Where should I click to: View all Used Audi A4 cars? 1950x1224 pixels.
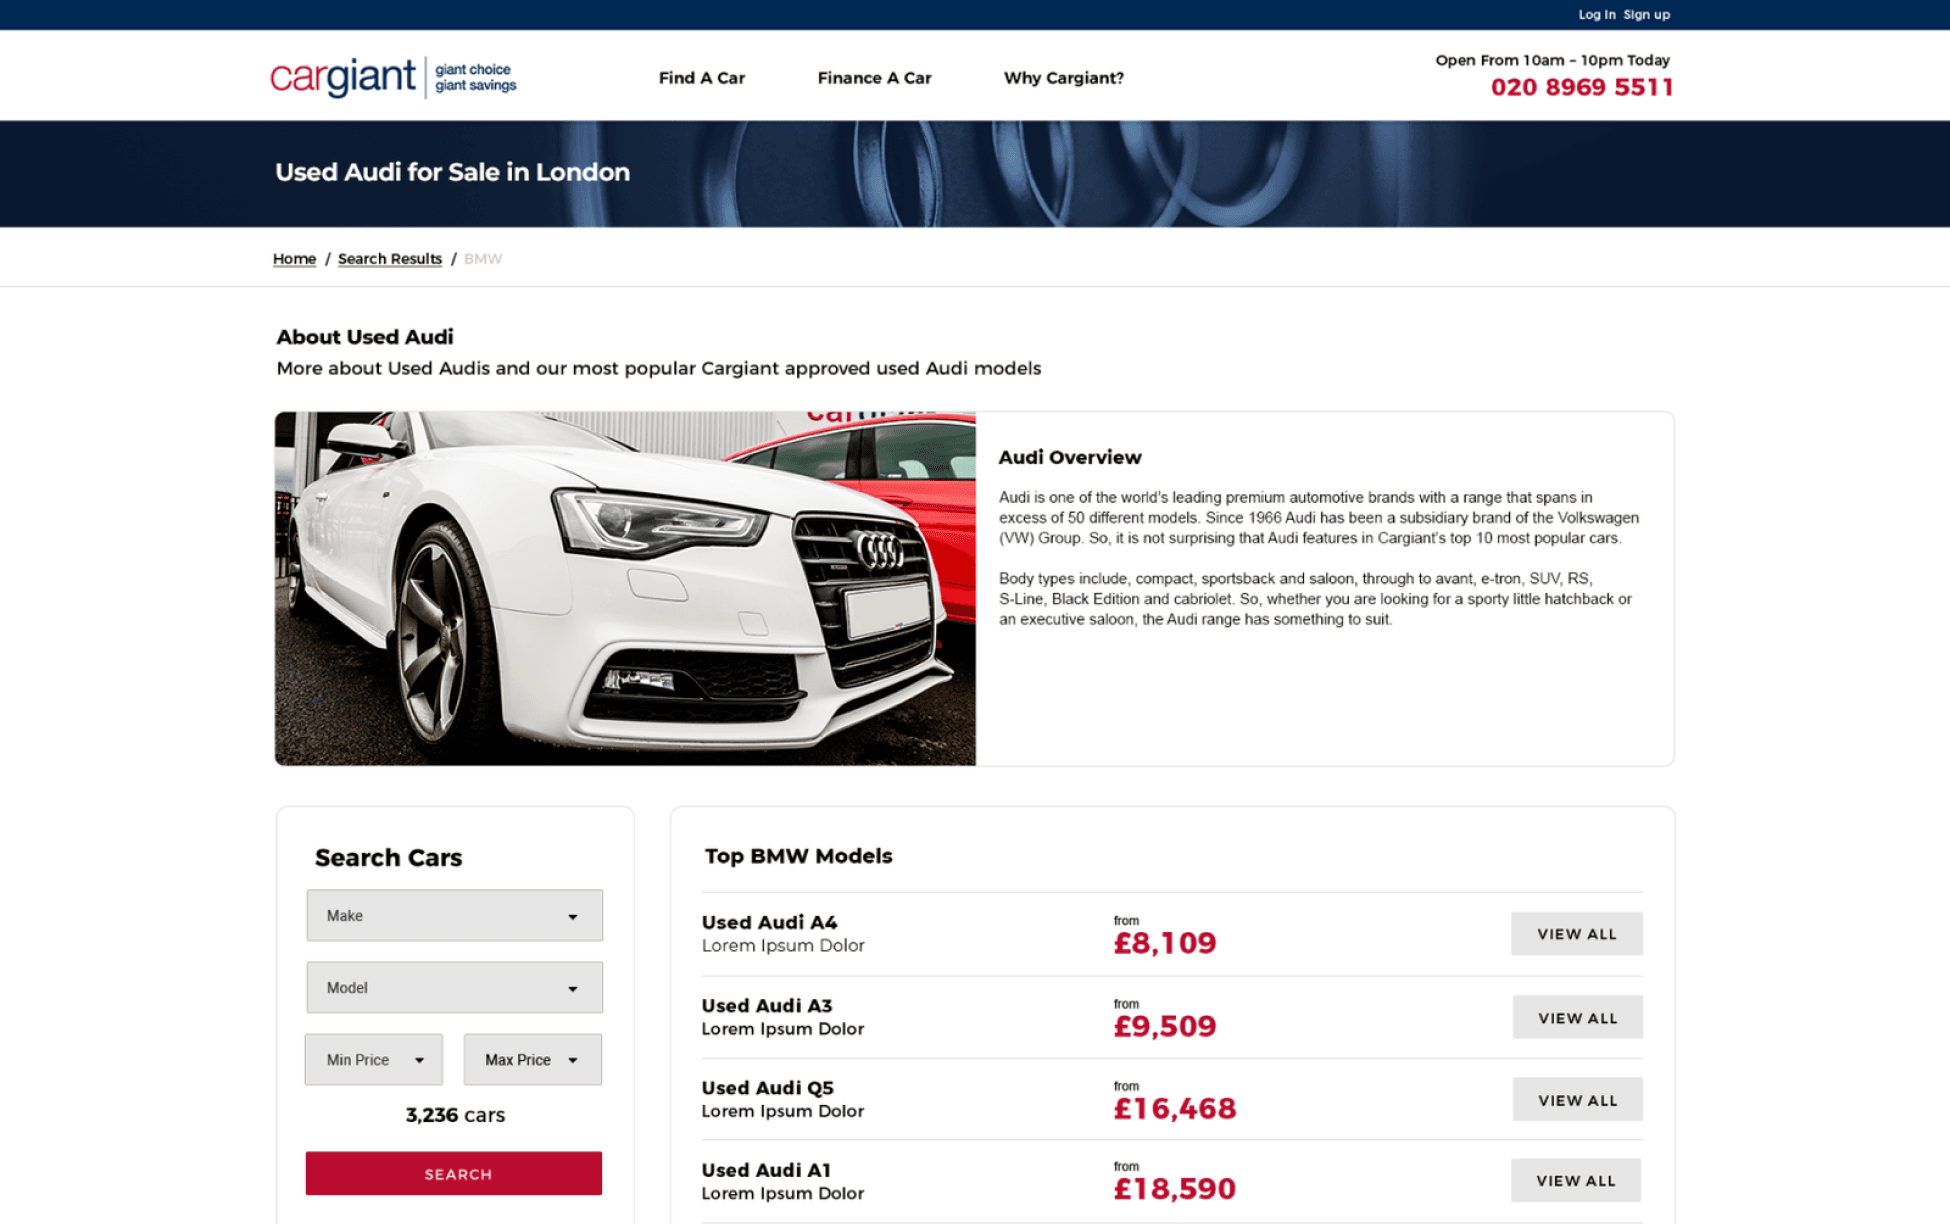(x=1576, y=933)
